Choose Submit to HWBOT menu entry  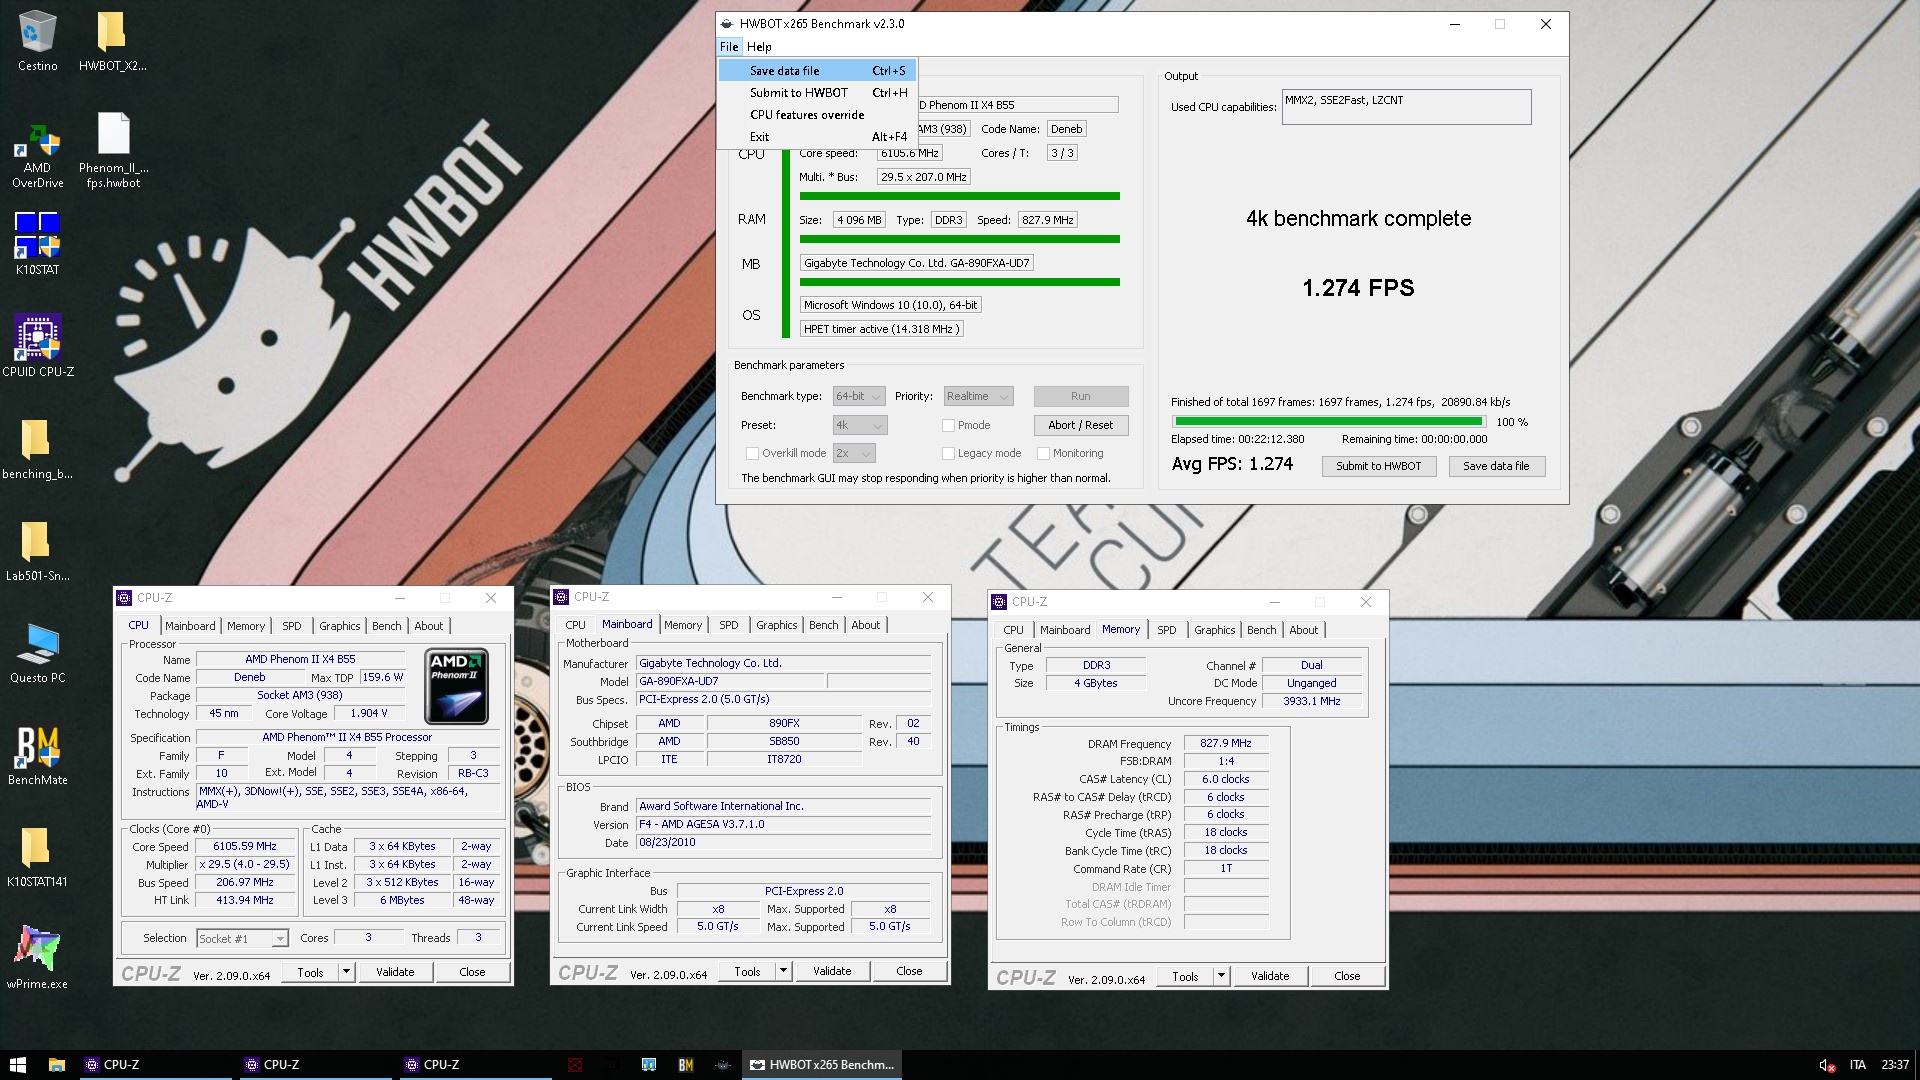817,93
